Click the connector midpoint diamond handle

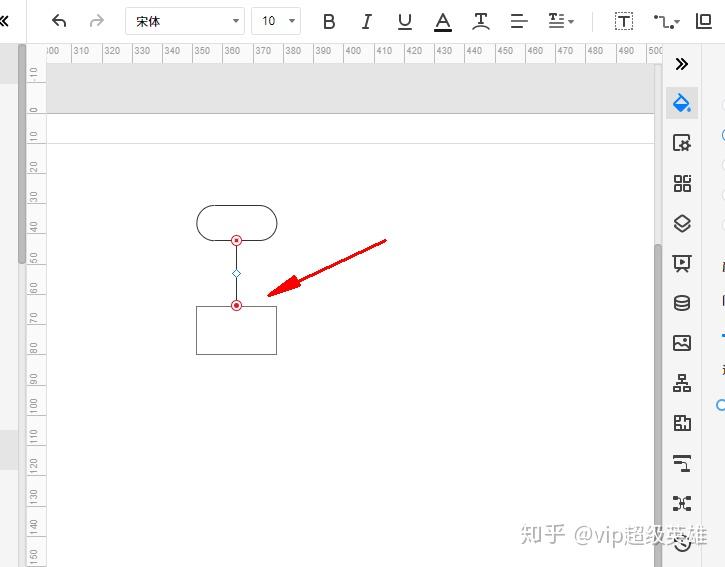[x=236, y=274]
